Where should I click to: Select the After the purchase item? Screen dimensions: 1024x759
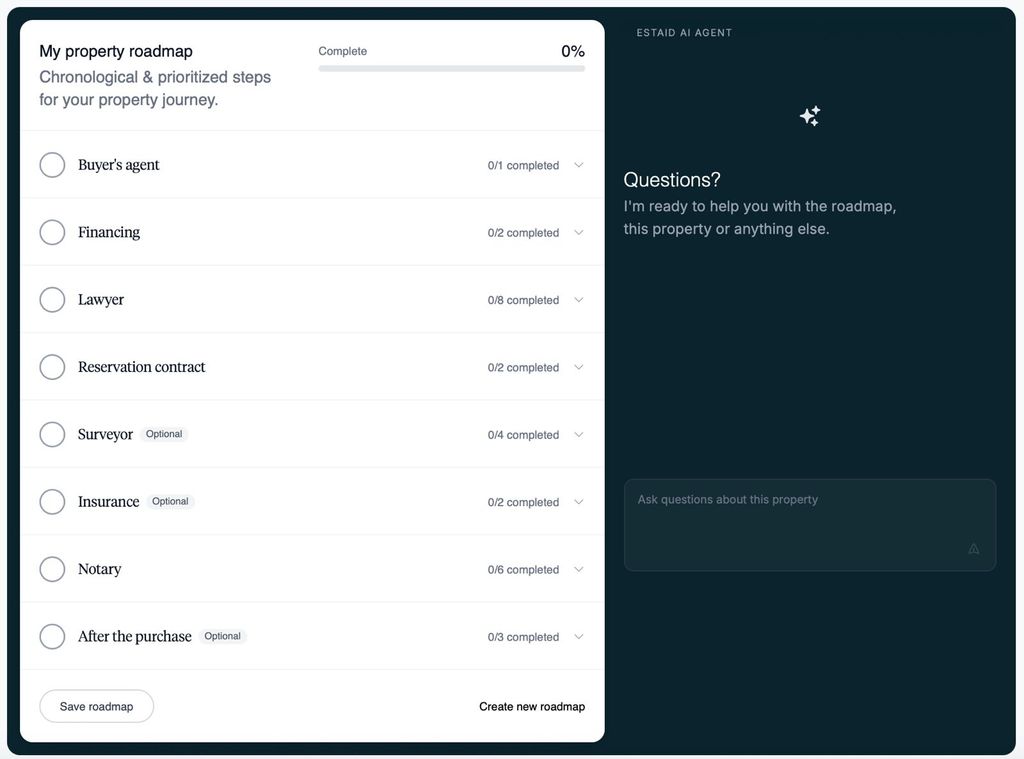[x=135, y=637]
